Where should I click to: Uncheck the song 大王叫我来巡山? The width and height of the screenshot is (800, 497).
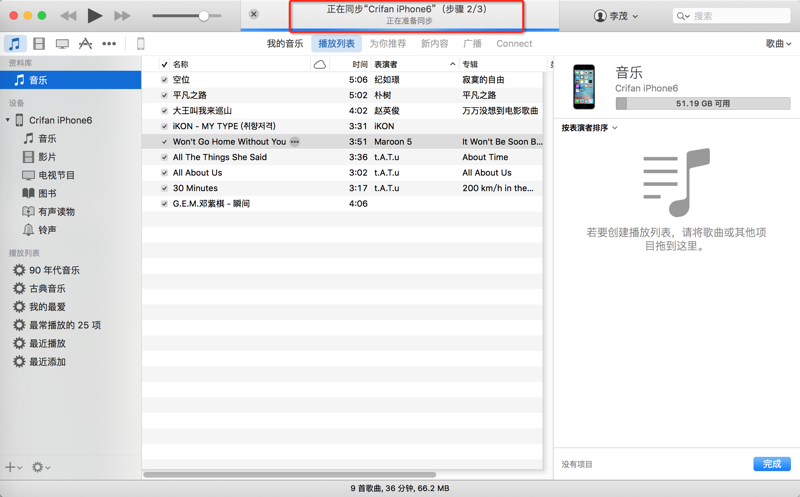[x=164, y=111]
